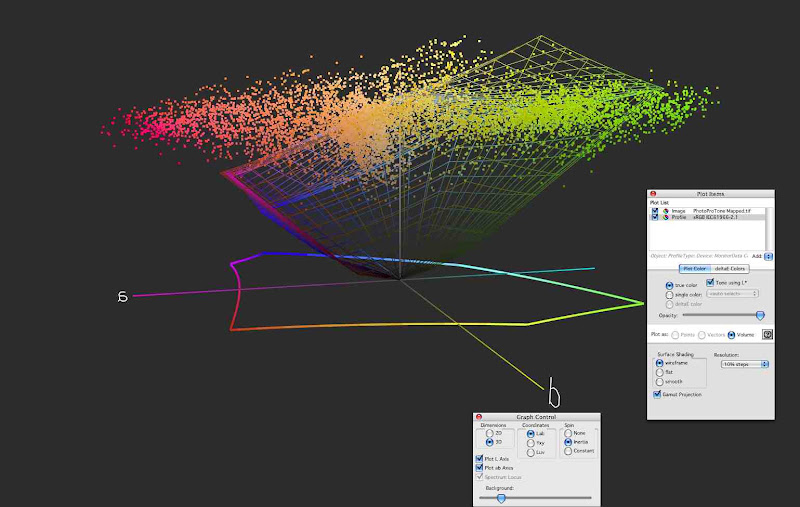Click the Plot List scrollbar

pyautogui.click(x=769, y=229)
